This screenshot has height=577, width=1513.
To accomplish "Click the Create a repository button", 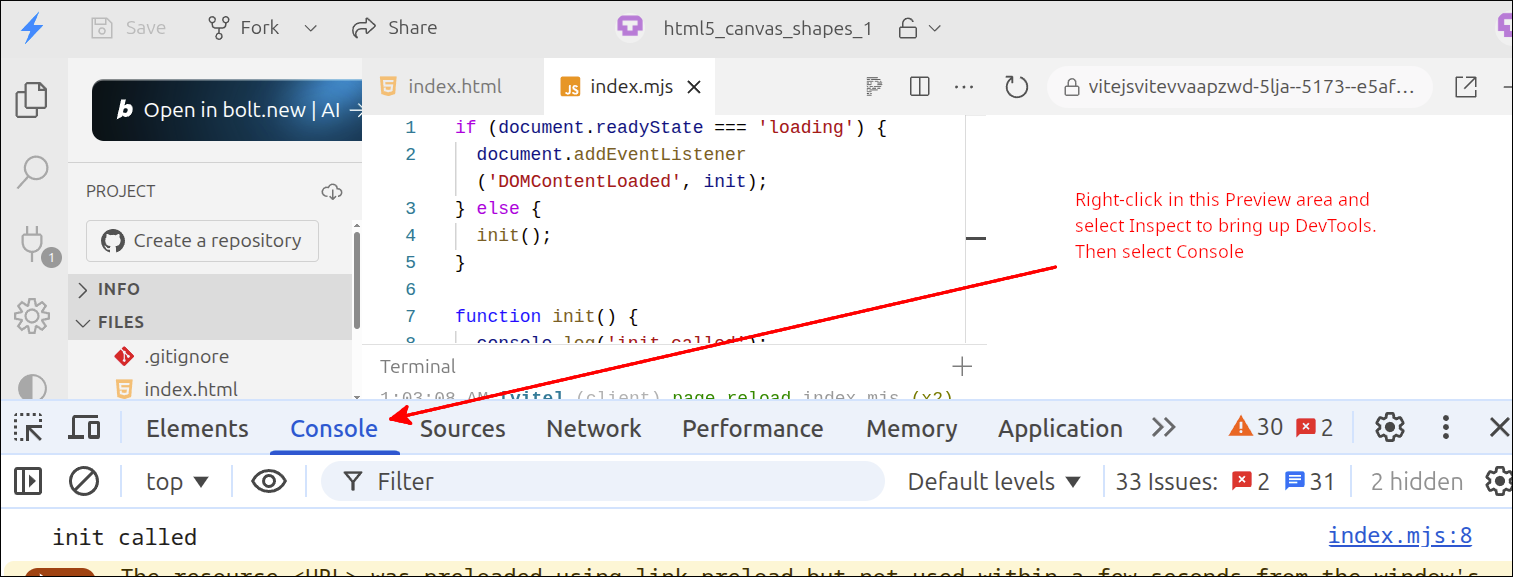I will click(x=202, y=241).
